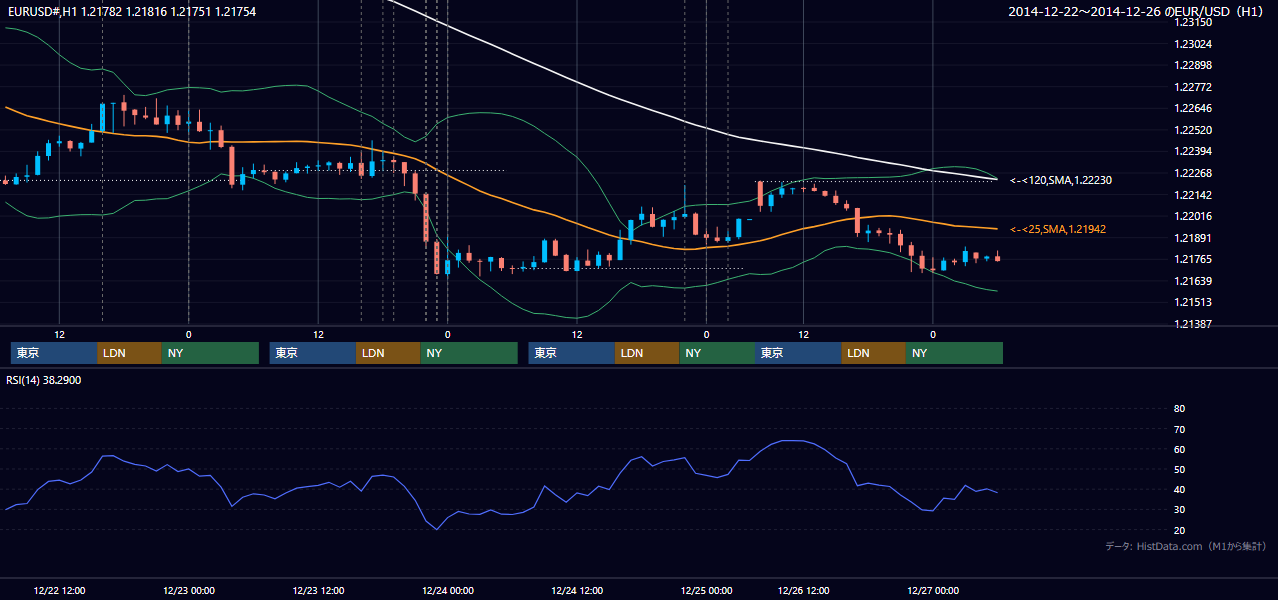
Task: Click the 12/23 00:00 date label
Action: click(x=189, y=590)
